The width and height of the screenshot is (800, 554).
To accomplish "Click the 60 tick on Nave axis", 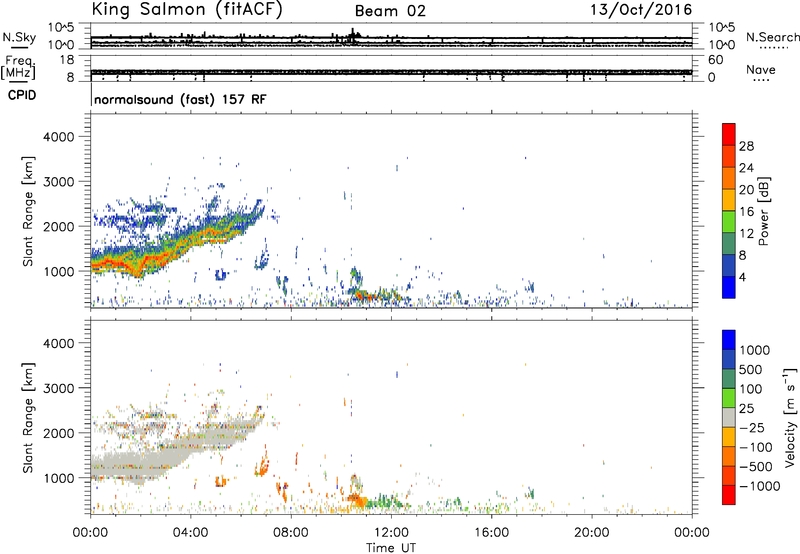I will coord(714,60).
